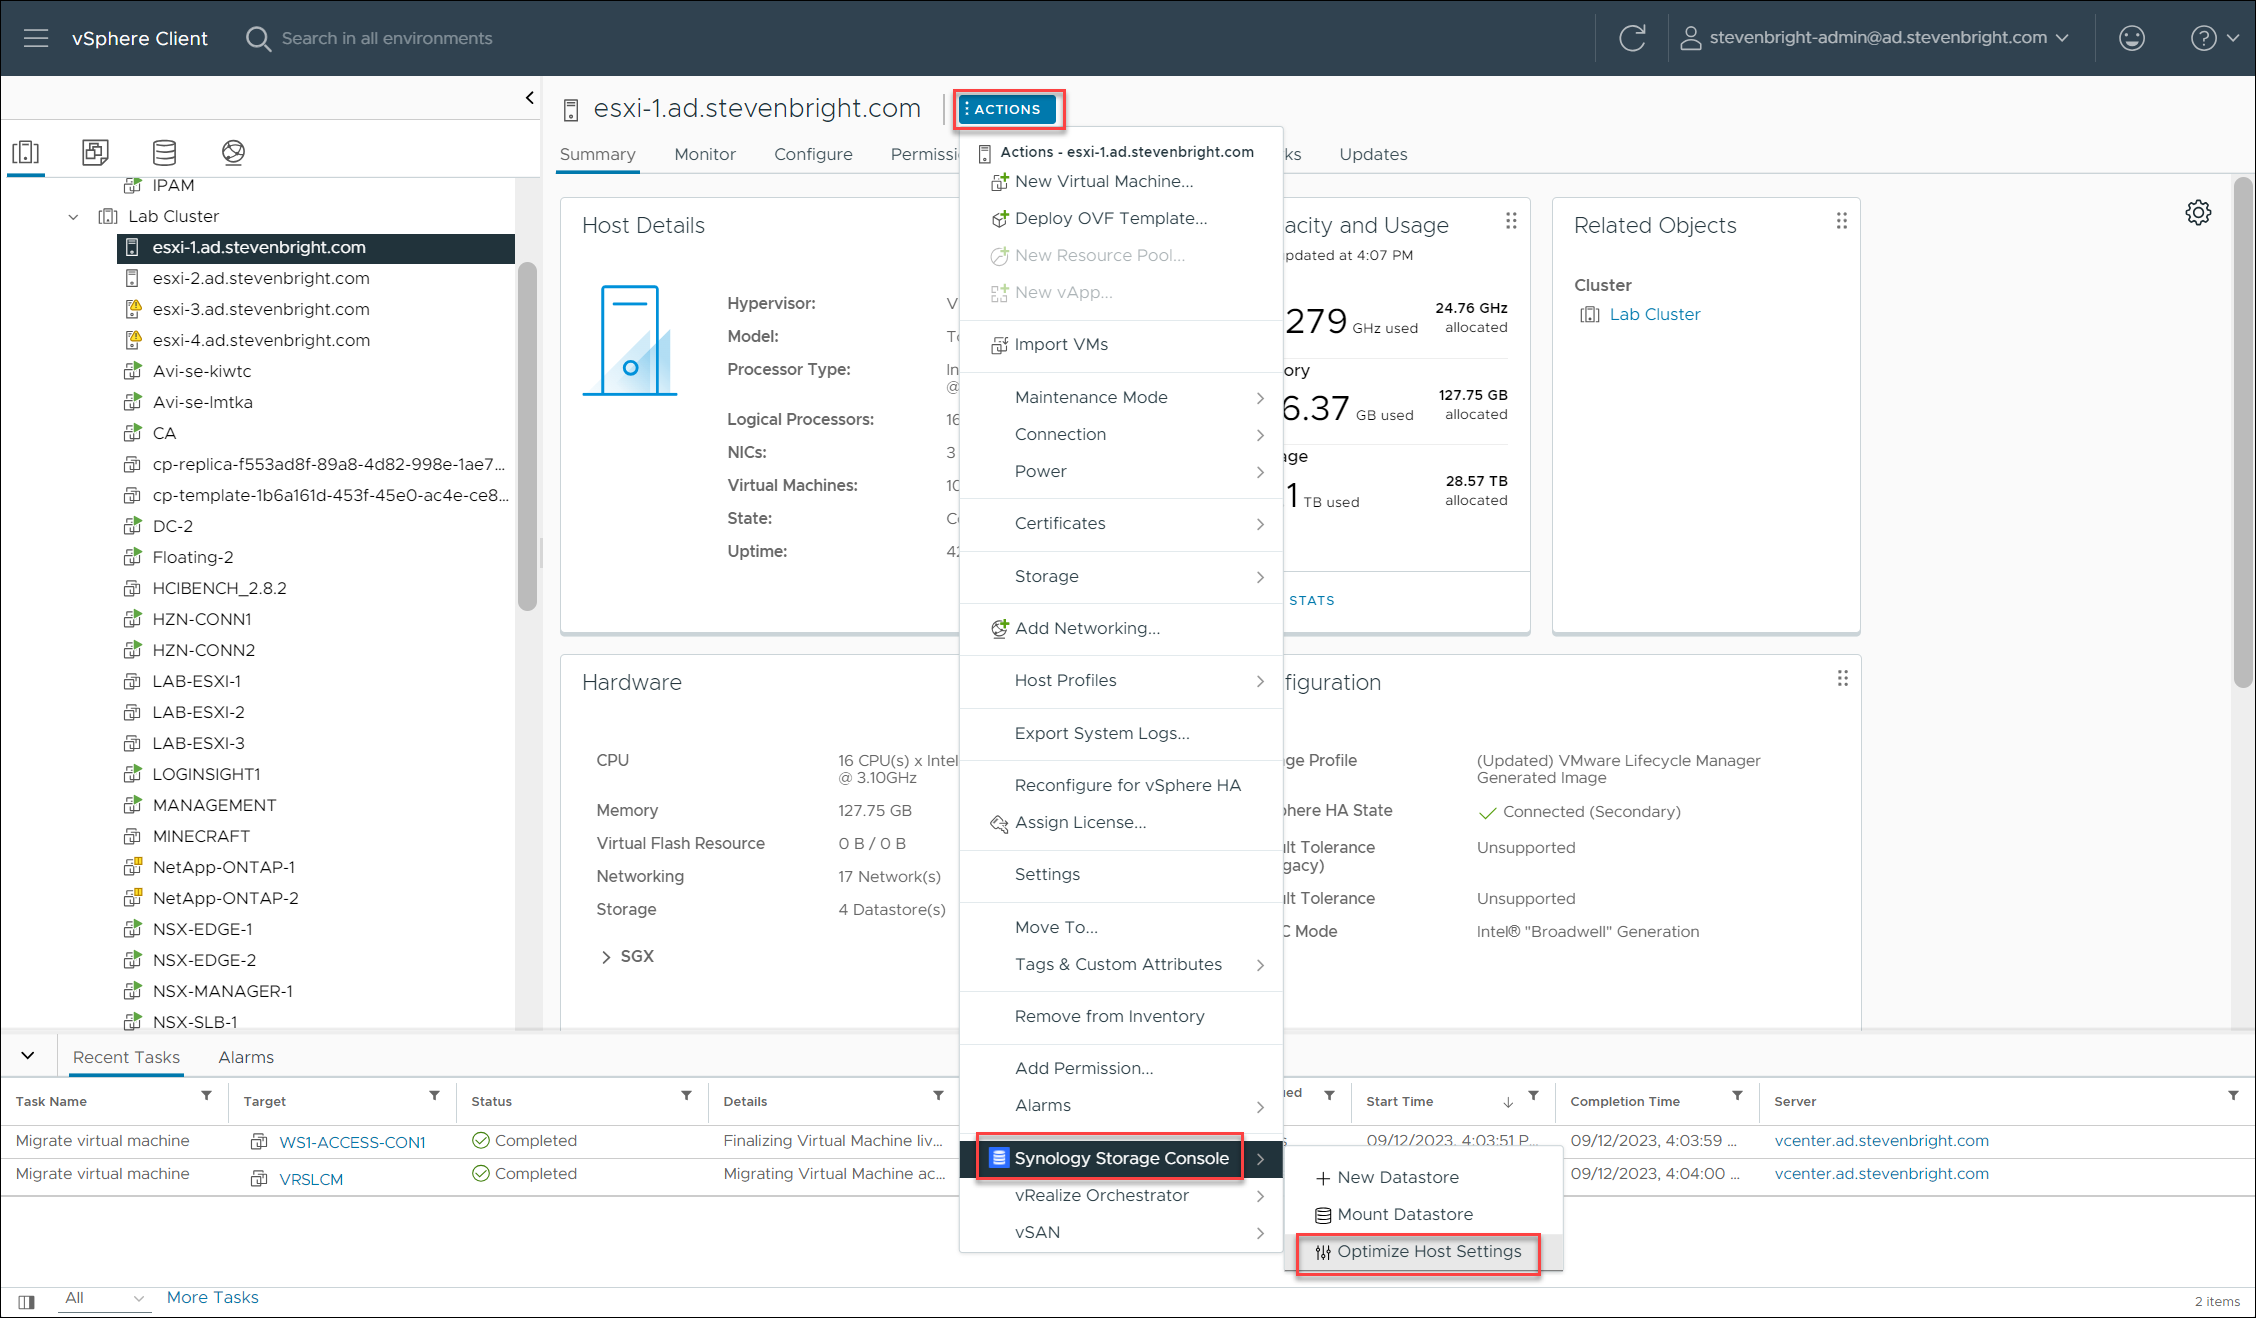Open the Networking inventory view icon
This screenshot has width=2256, height=1318.
[x=233, y=152]
